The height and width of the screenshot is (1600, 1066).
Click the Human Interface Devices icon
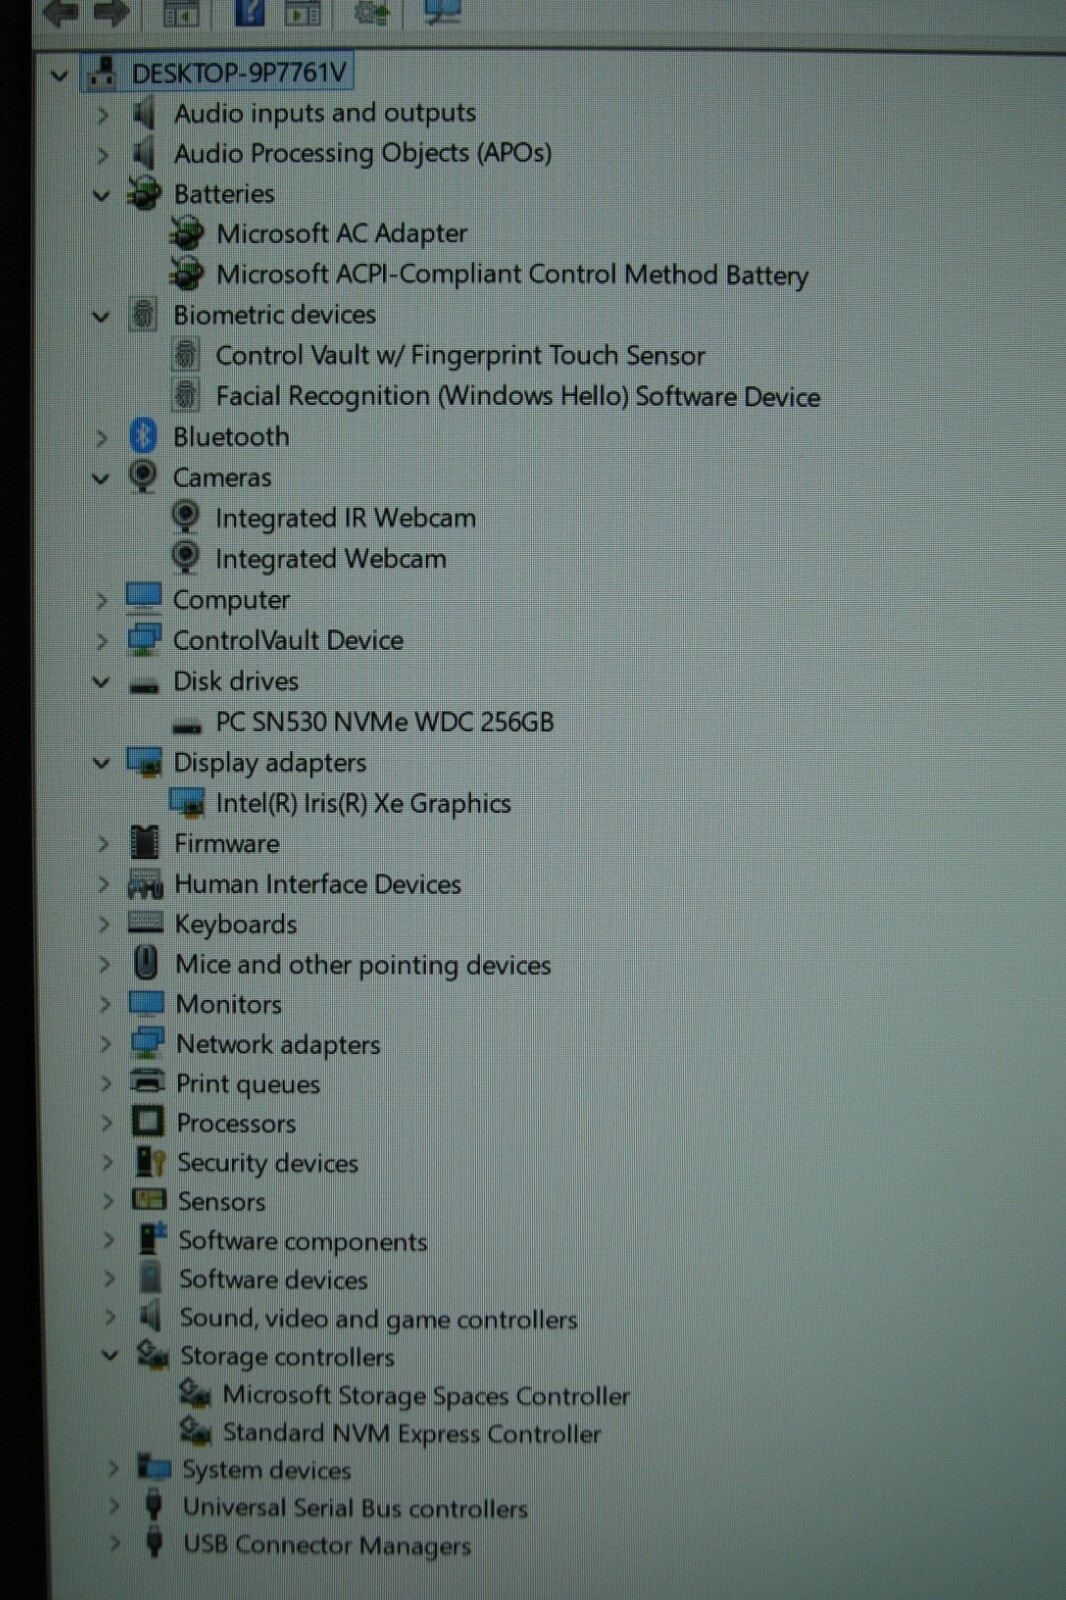[x=145, y=884]
